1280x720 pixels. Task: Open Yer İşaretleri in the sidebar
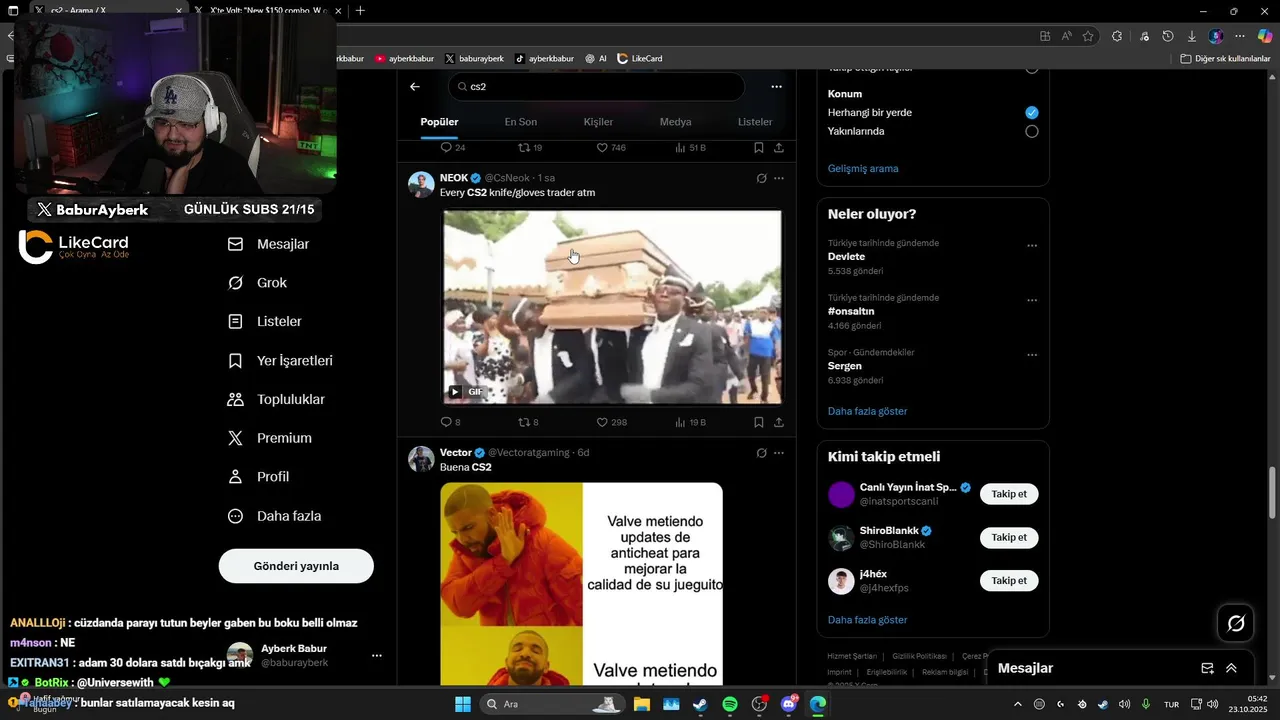(280, 361)
